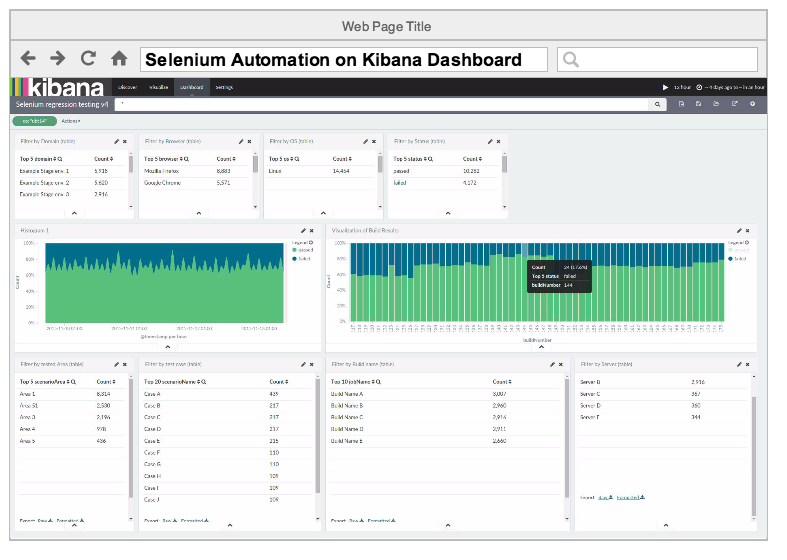The height and width of the screenshot is (560, 787).
Task: Select the failed row in Filter by Status
Action: pos(445,183)
